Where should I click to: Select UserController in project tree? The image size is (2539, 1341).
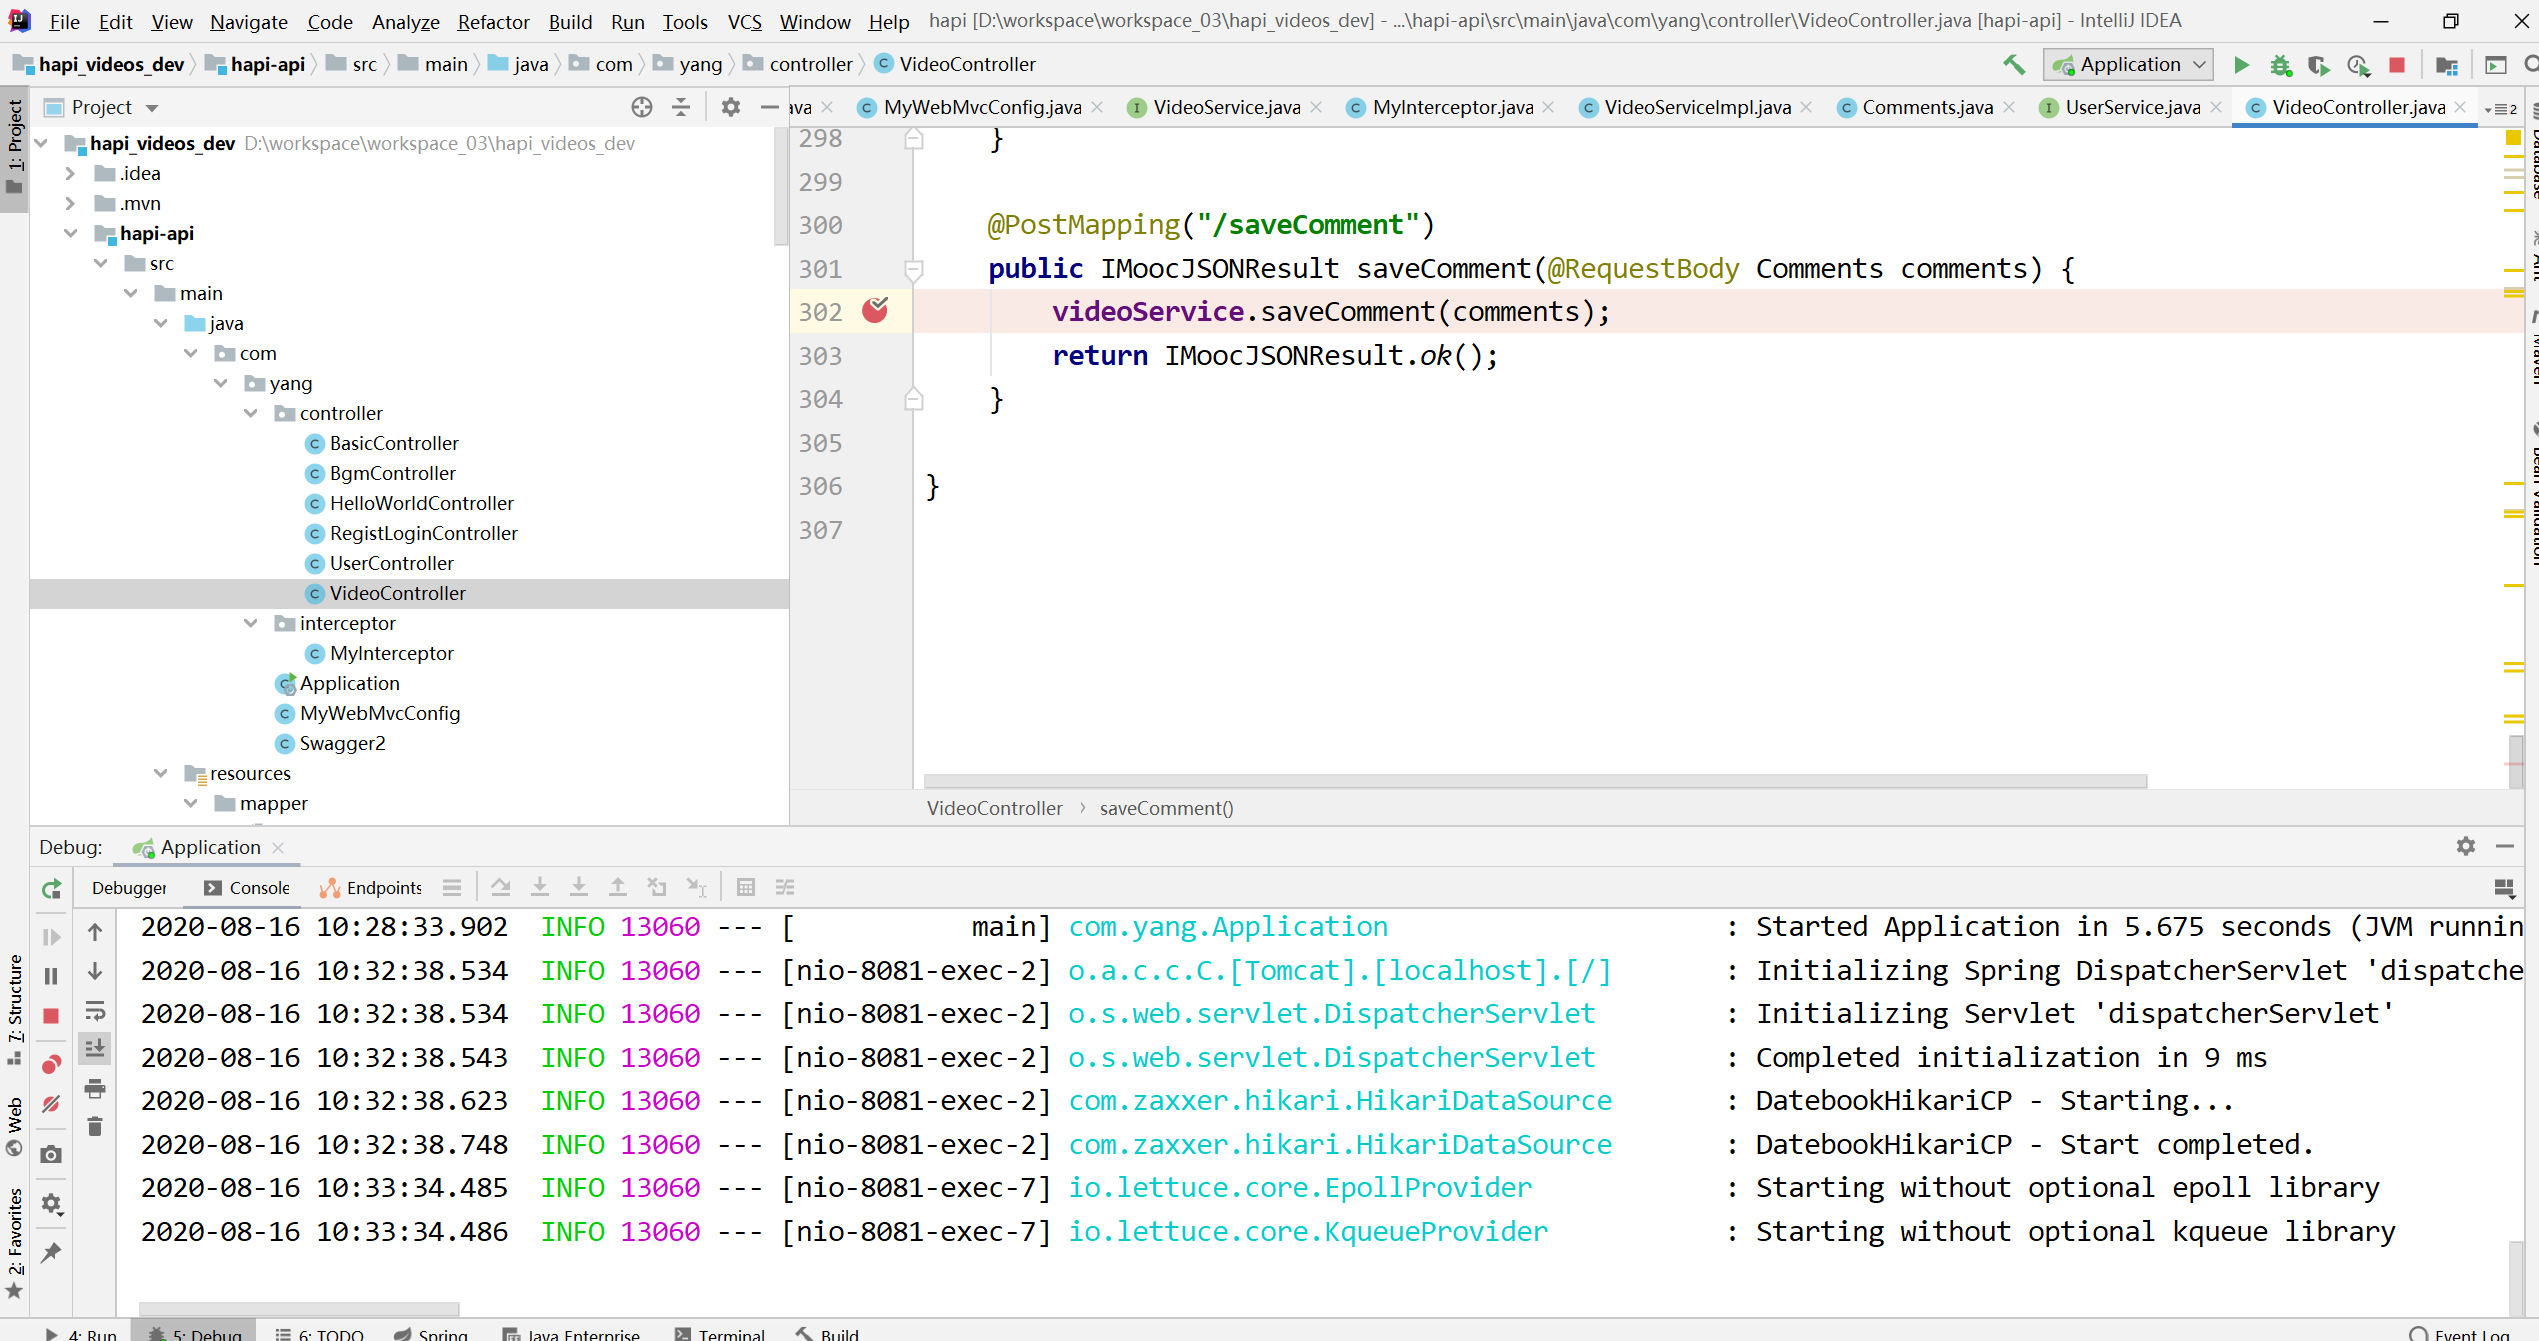pos(391,563)
